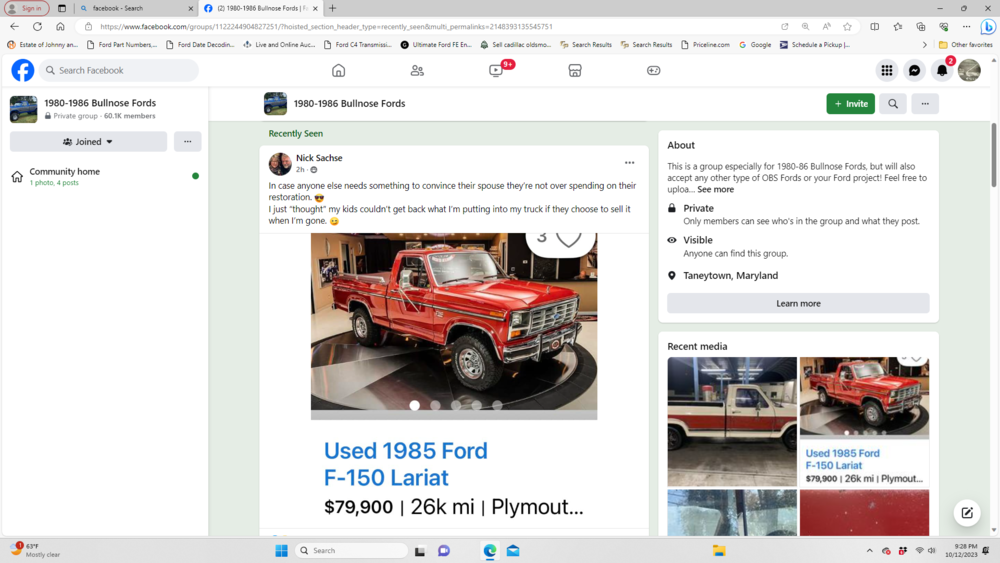Open Messenger chat icon
1000x563 pixels.
tap(915, 70)
